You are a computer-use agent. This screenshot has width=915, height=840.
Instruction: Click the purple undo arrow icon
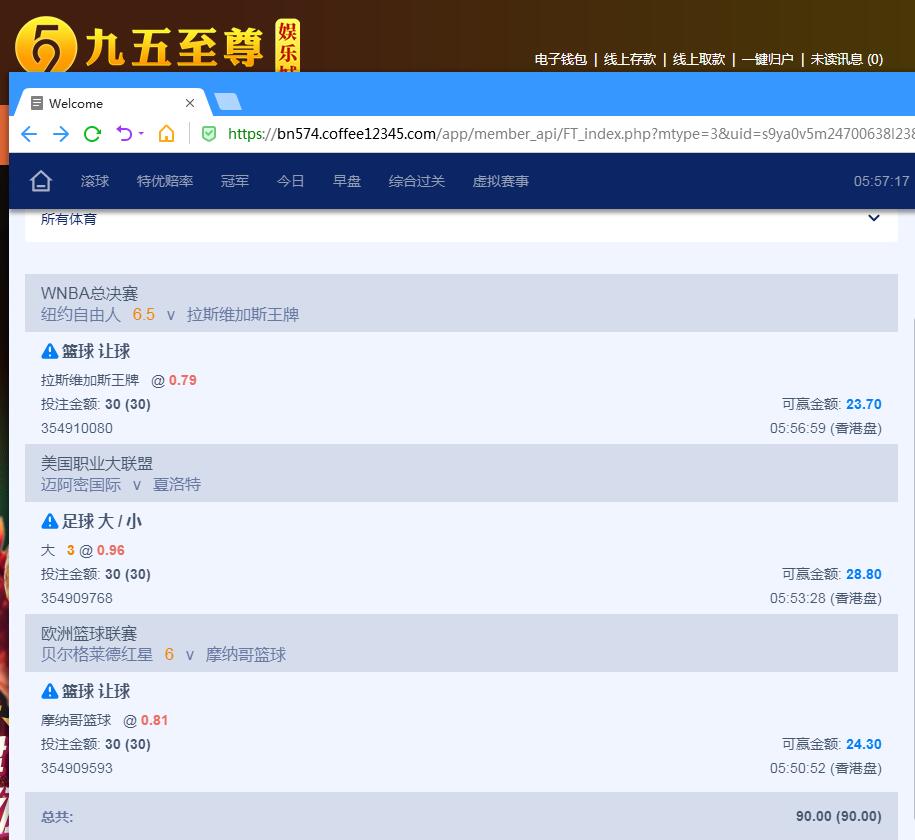pos(124,134)
